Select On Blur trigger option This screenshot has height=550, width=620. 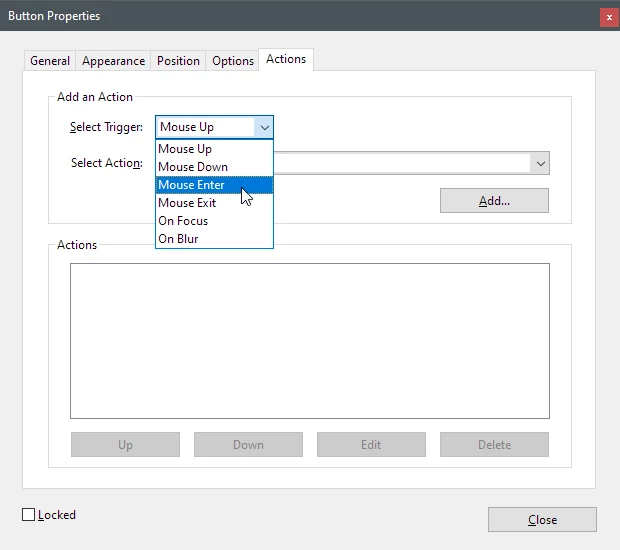[x=214, y=239]
